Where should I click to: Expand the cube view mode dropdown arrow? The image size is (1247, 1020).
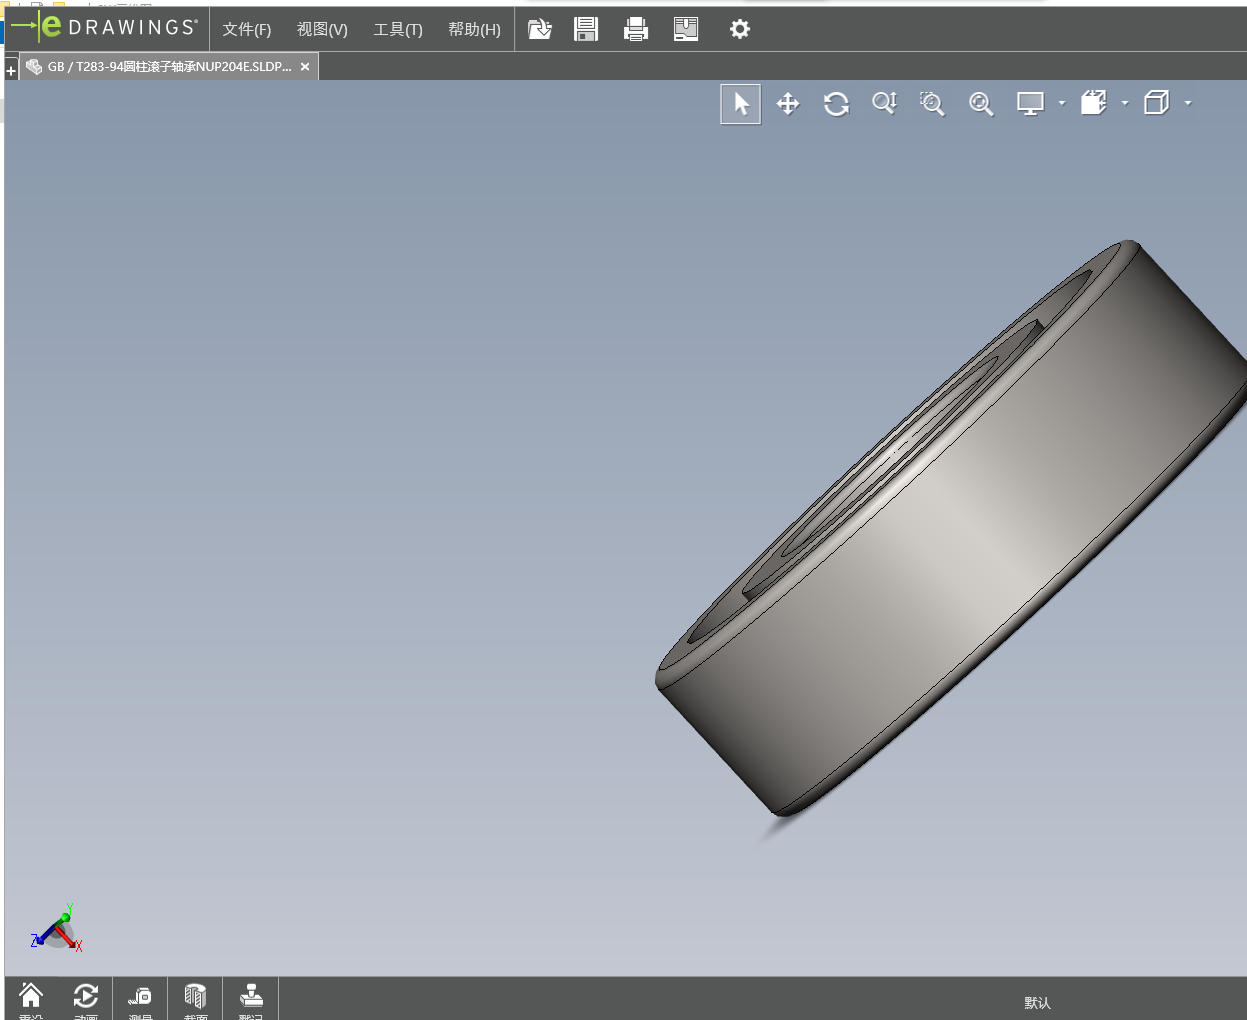click(1188, 103)
